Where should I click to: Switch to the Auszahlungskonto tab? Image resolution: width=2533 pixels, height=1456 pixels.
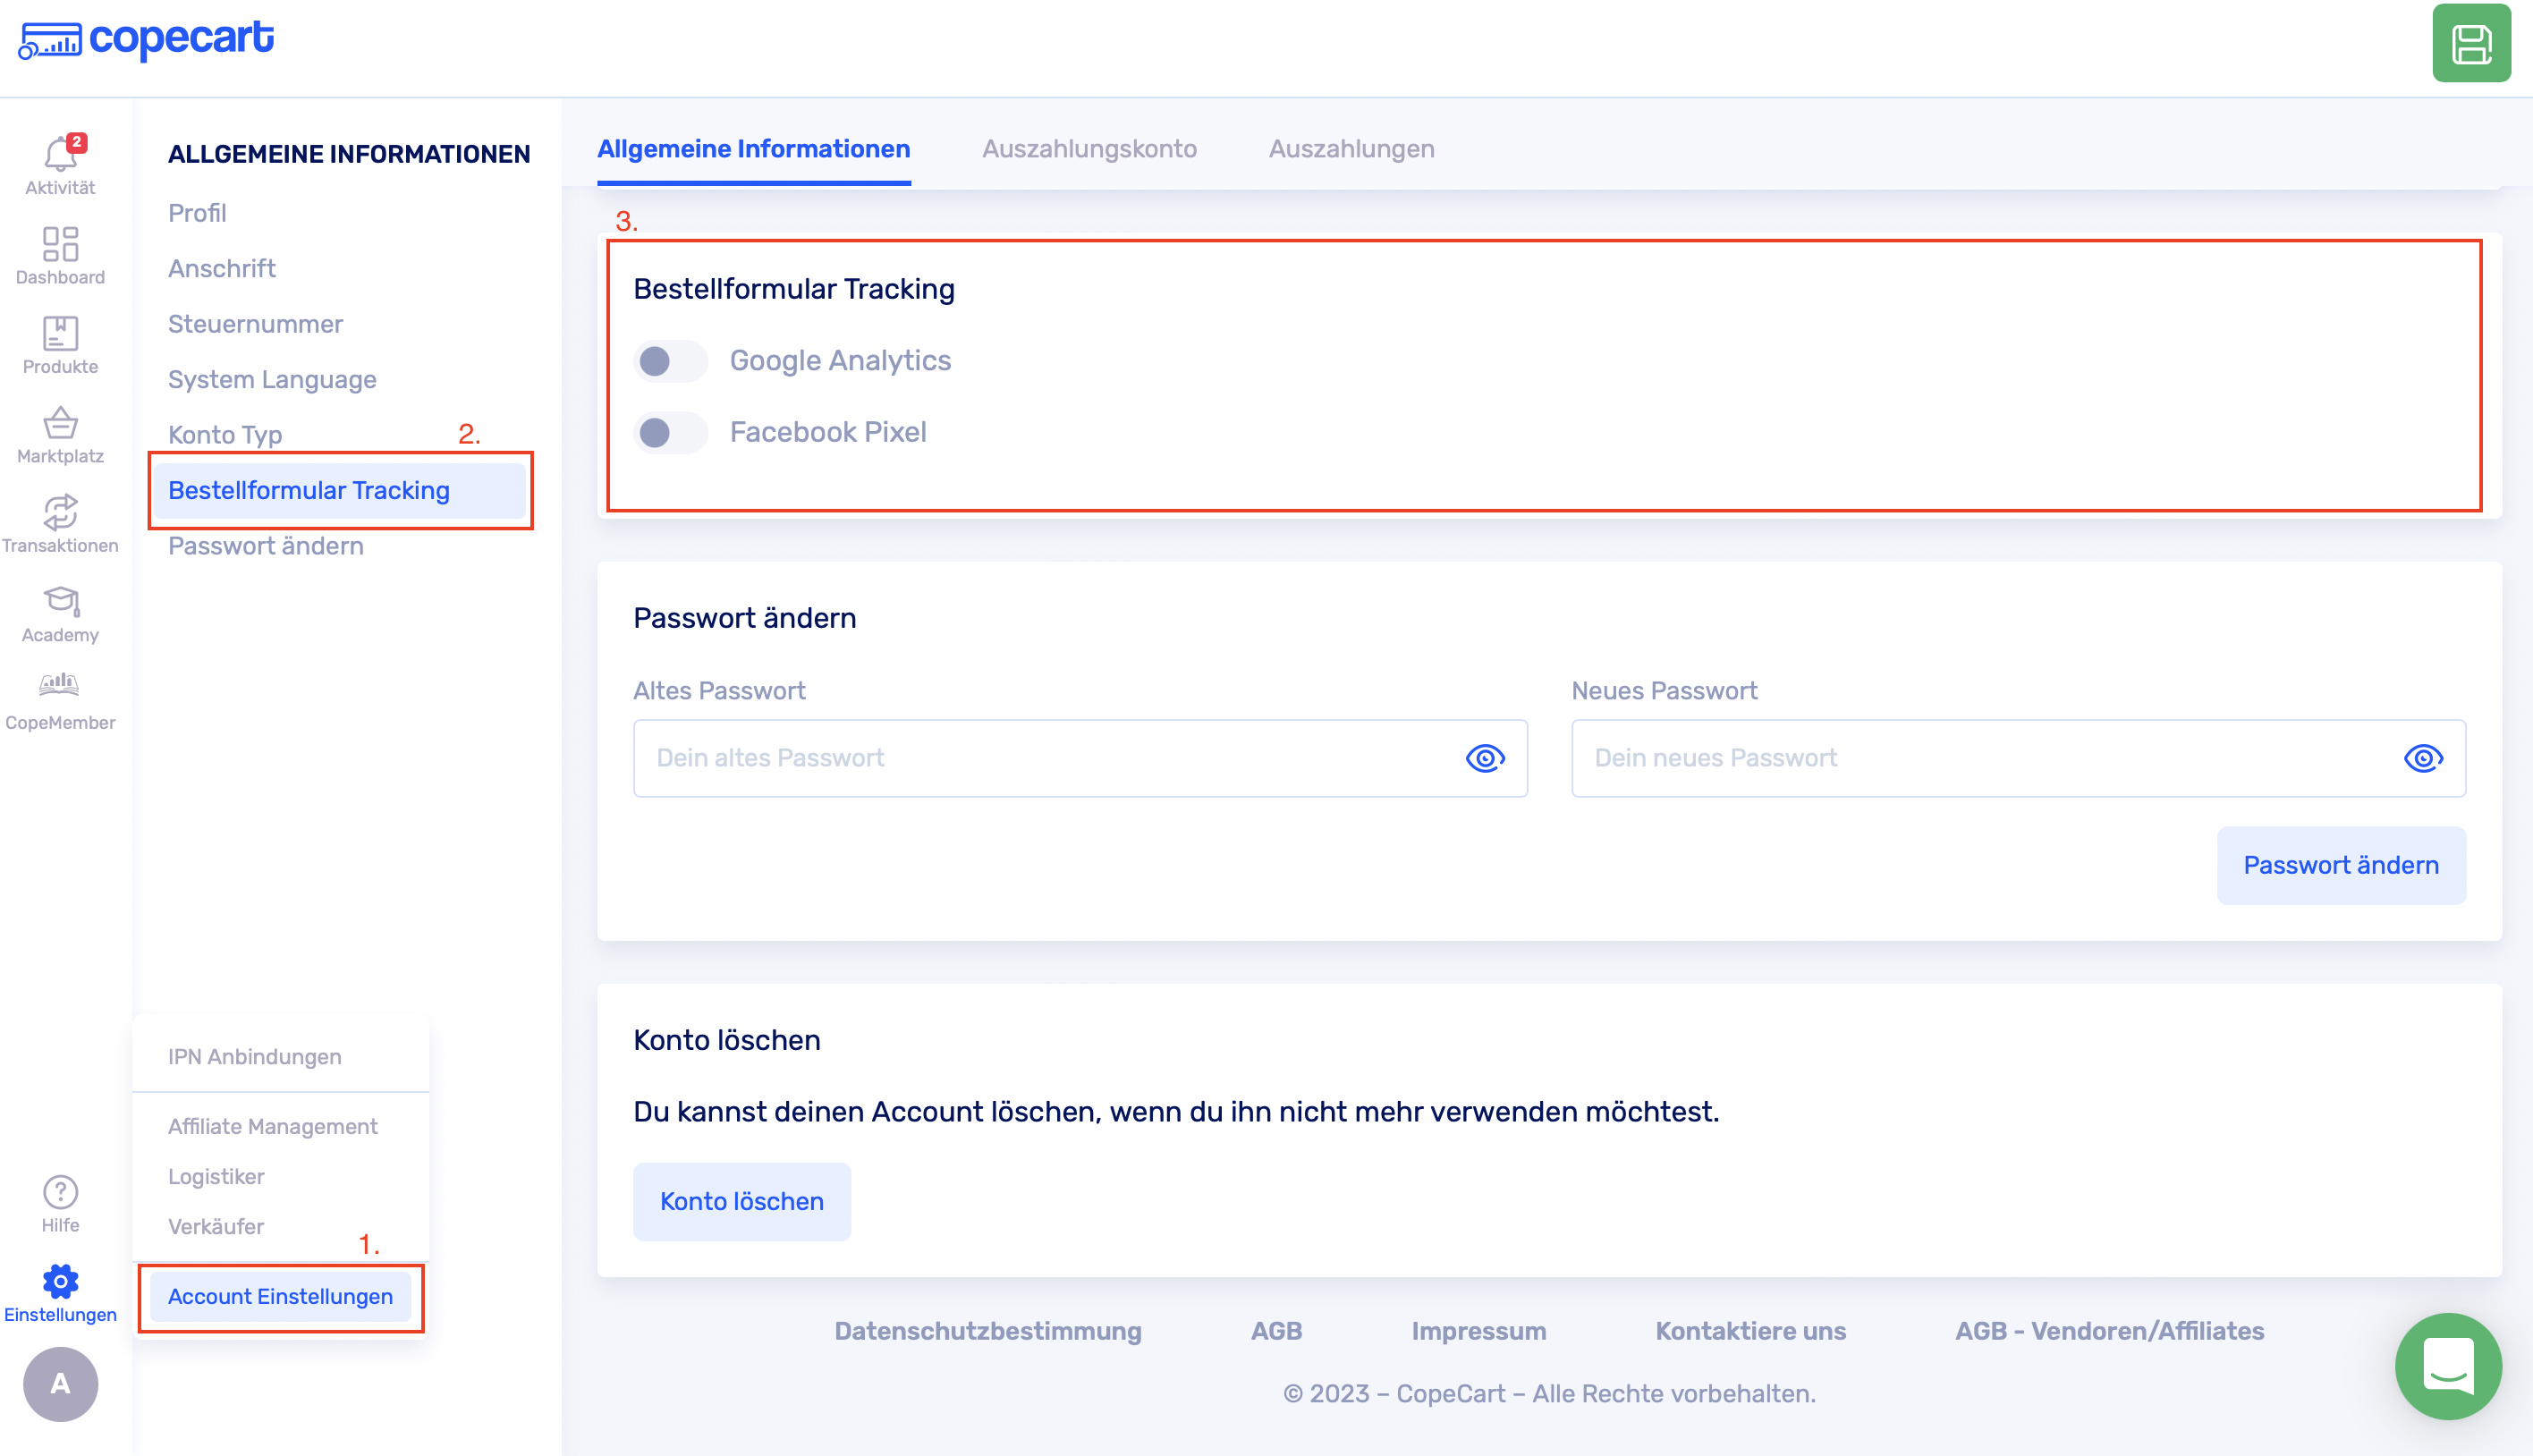[1089, 149]
